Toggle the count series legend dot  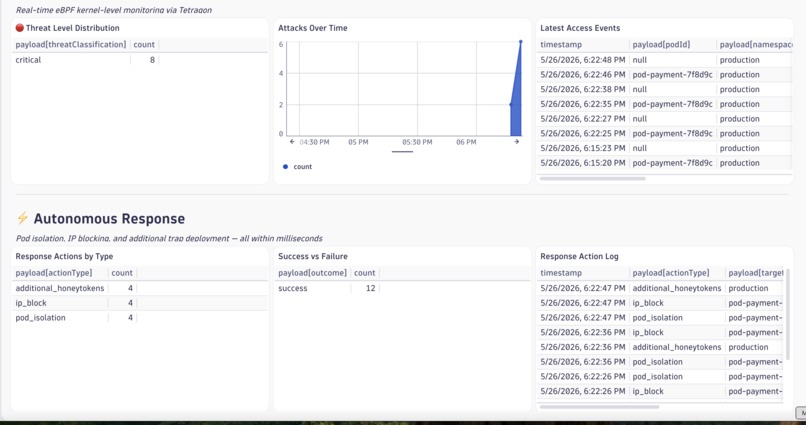(285, 167)
